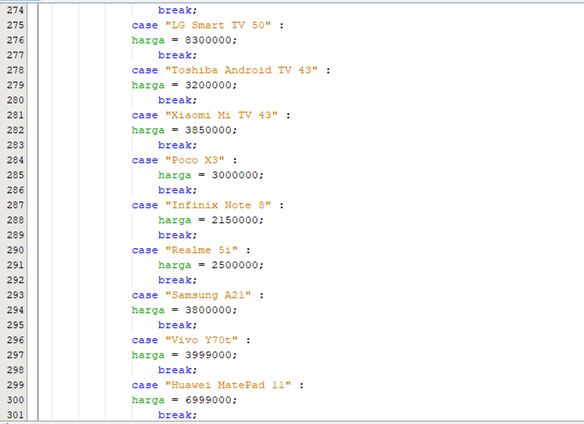Click the "Xiaomi Mi TV 43" string
The image size is (584, 424).
click(x=222, y=115)
